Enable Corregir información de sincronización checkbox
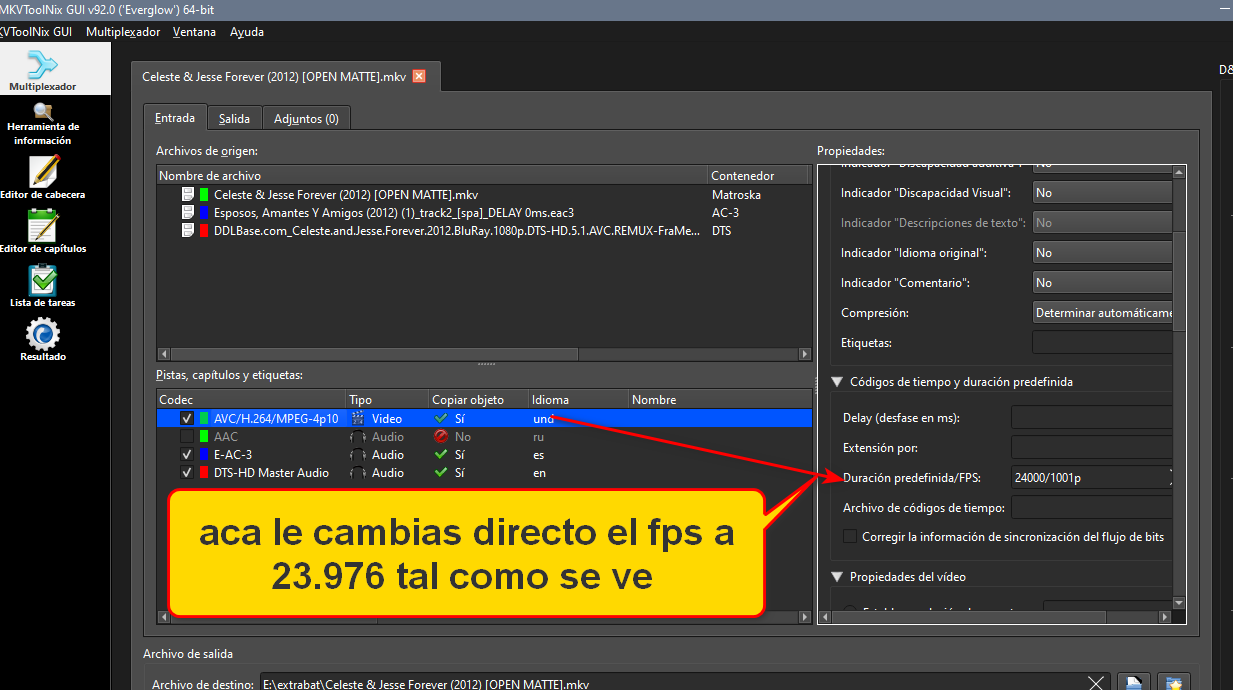This screenshot has width=1233, height=690. click(x=850, y=537)
